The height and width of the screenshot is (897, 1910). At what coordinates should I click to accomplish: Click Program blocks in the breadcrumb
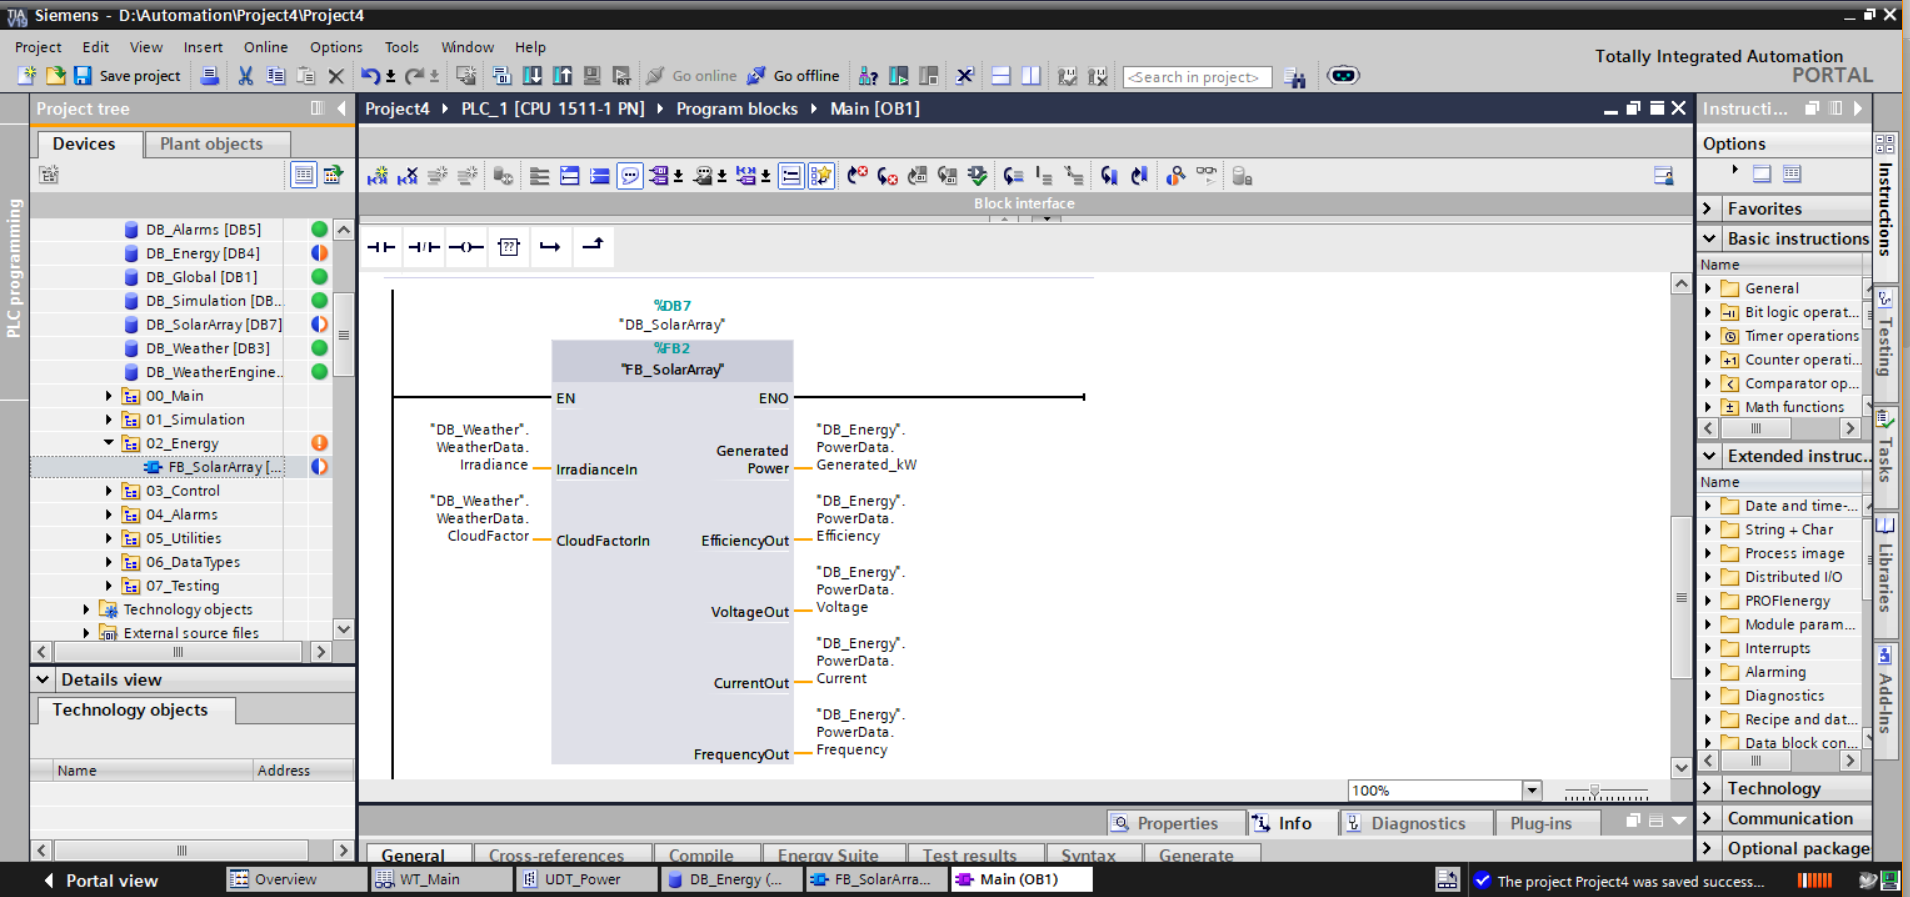pyautogui.click(x=737, y=108)
